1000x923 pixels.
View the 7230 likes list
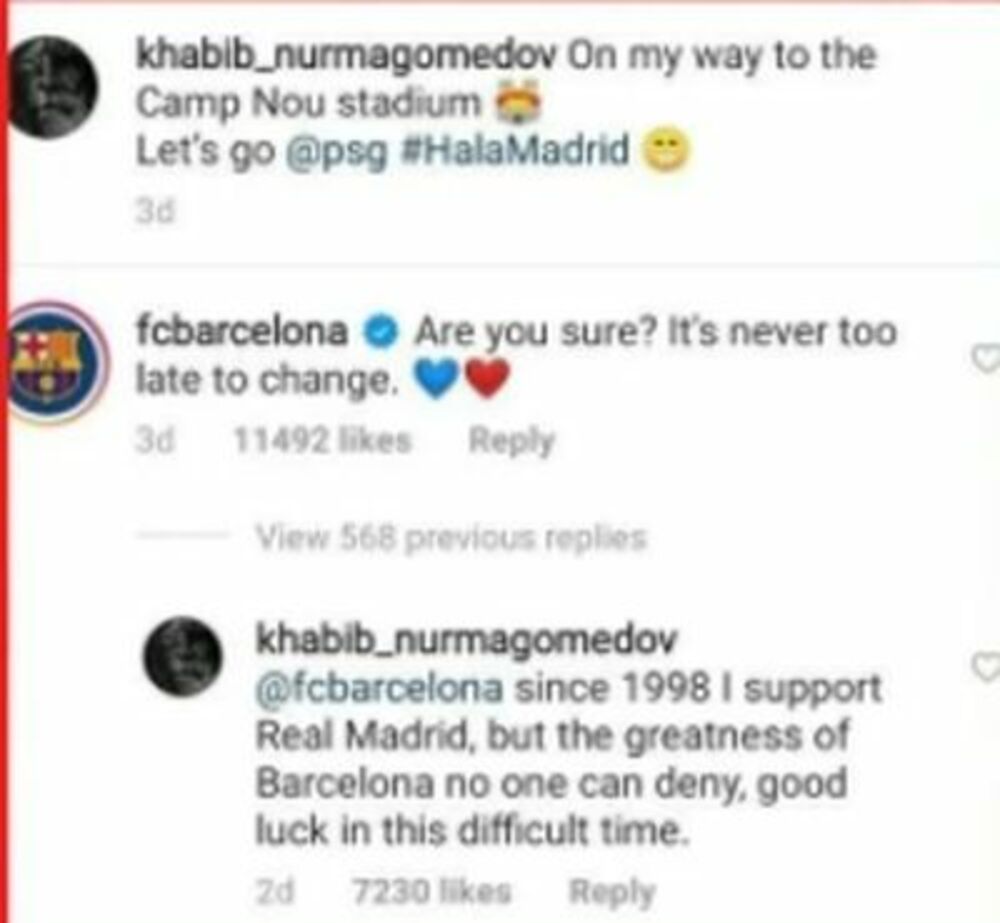[x=432, y=891]
